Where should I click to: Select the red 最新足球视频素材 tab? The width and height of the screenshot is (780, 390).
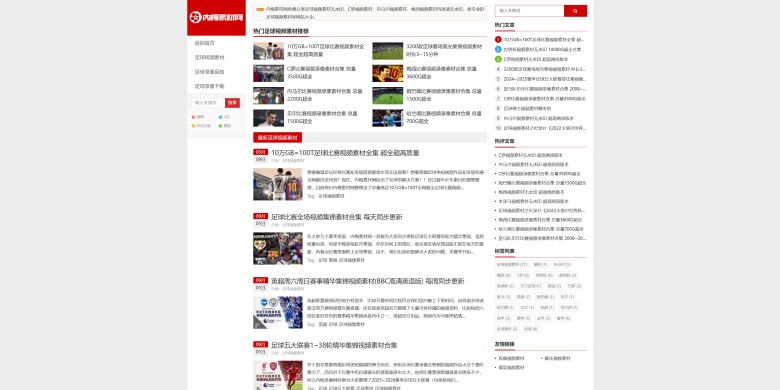(x=277, y=137)
